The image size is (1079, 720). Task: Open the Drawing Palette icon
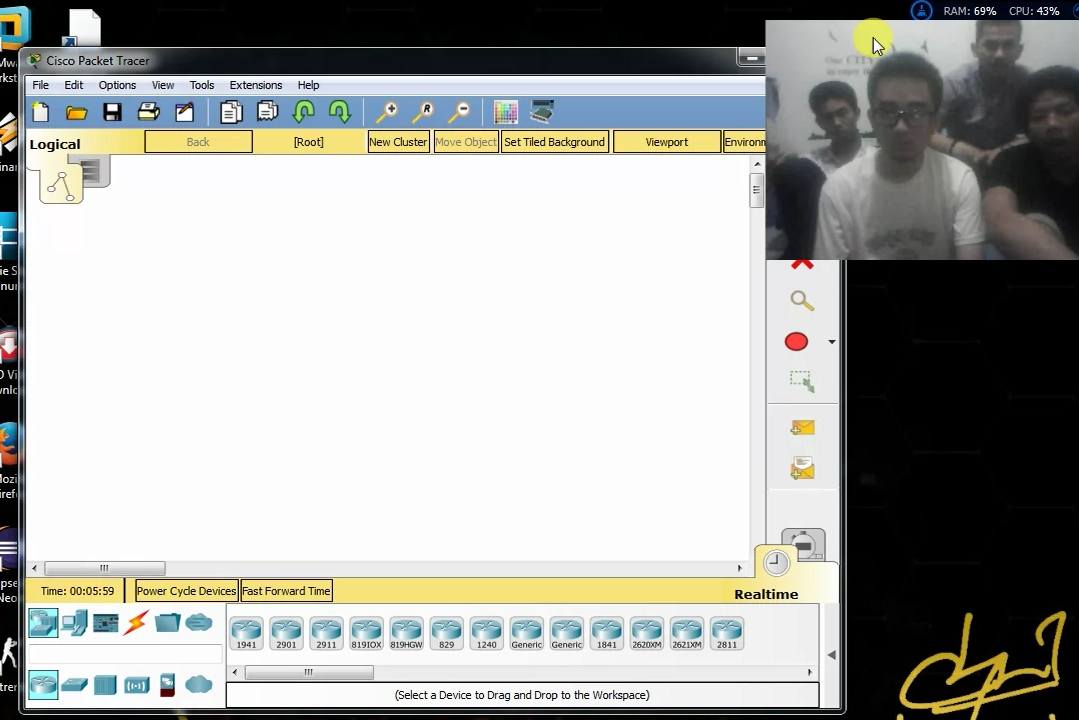click(506, 112)
